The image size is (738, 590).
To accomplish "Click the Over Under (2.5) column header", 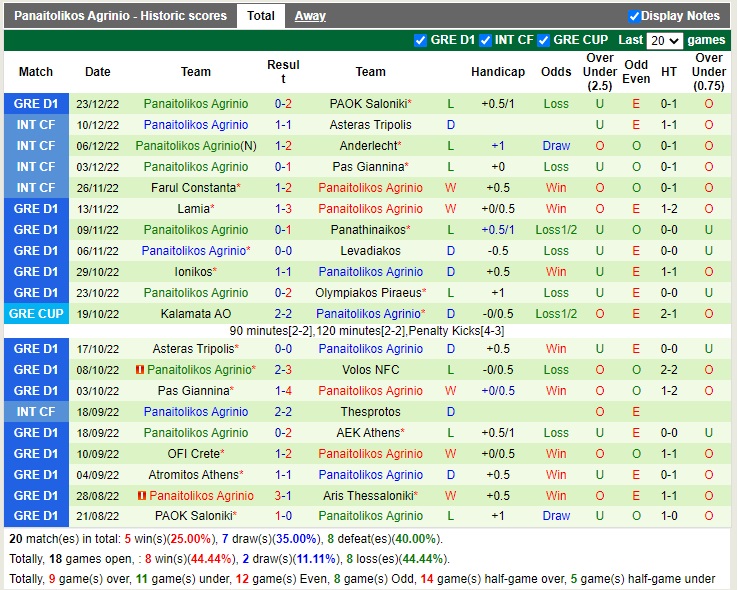I will (600, 72).
